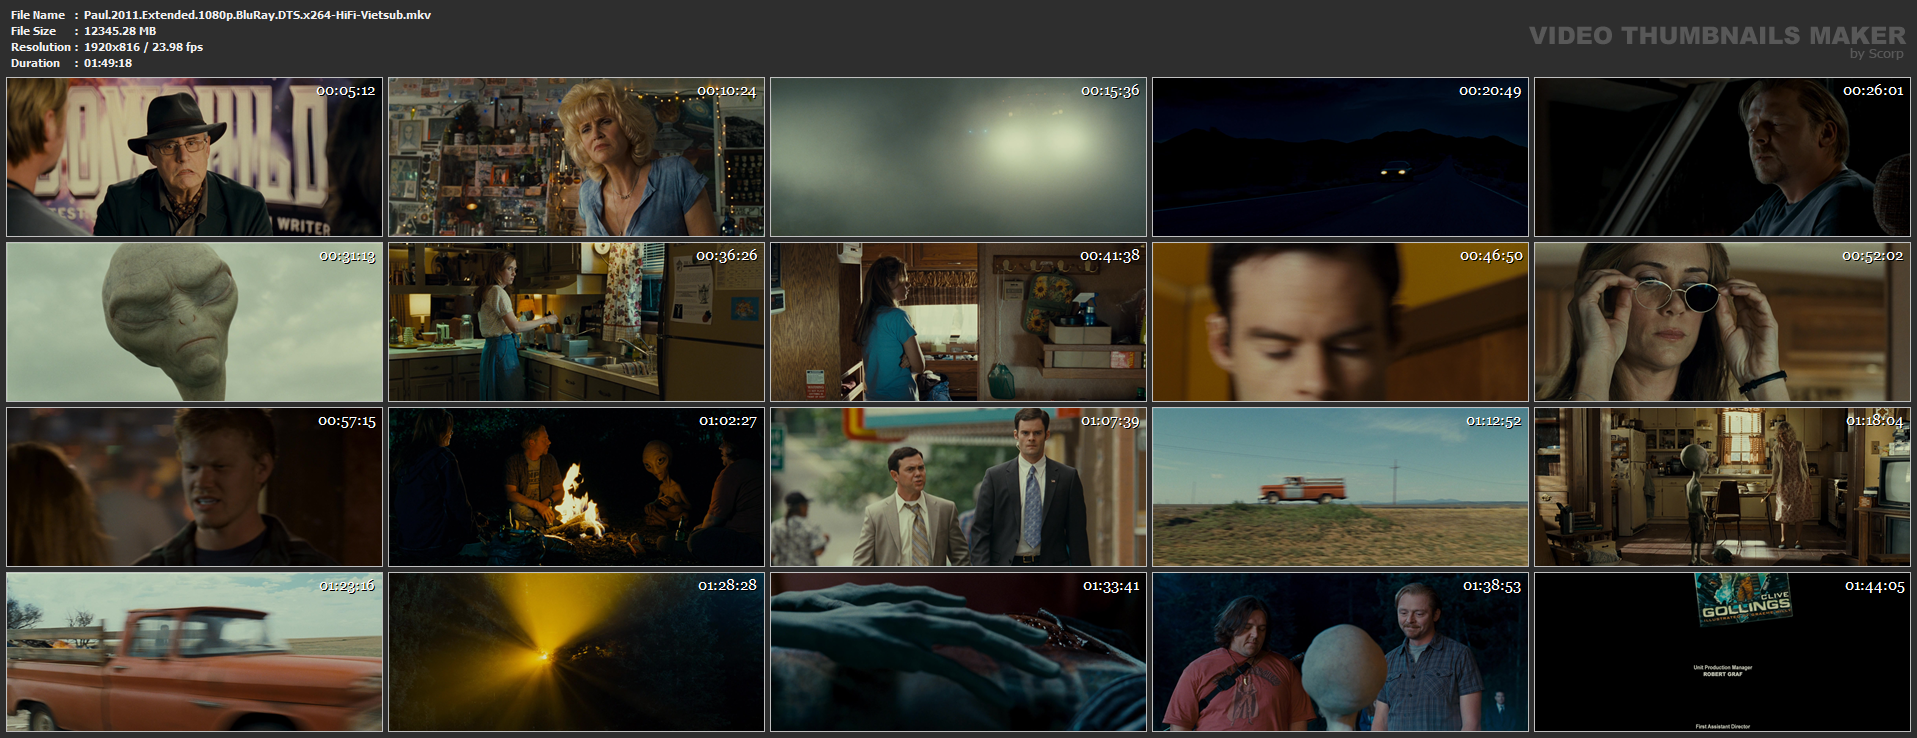Click the end credits thumbnail at 01:44:05
This screenshot has height=738, width=1917.
(x=1722, y=652)
